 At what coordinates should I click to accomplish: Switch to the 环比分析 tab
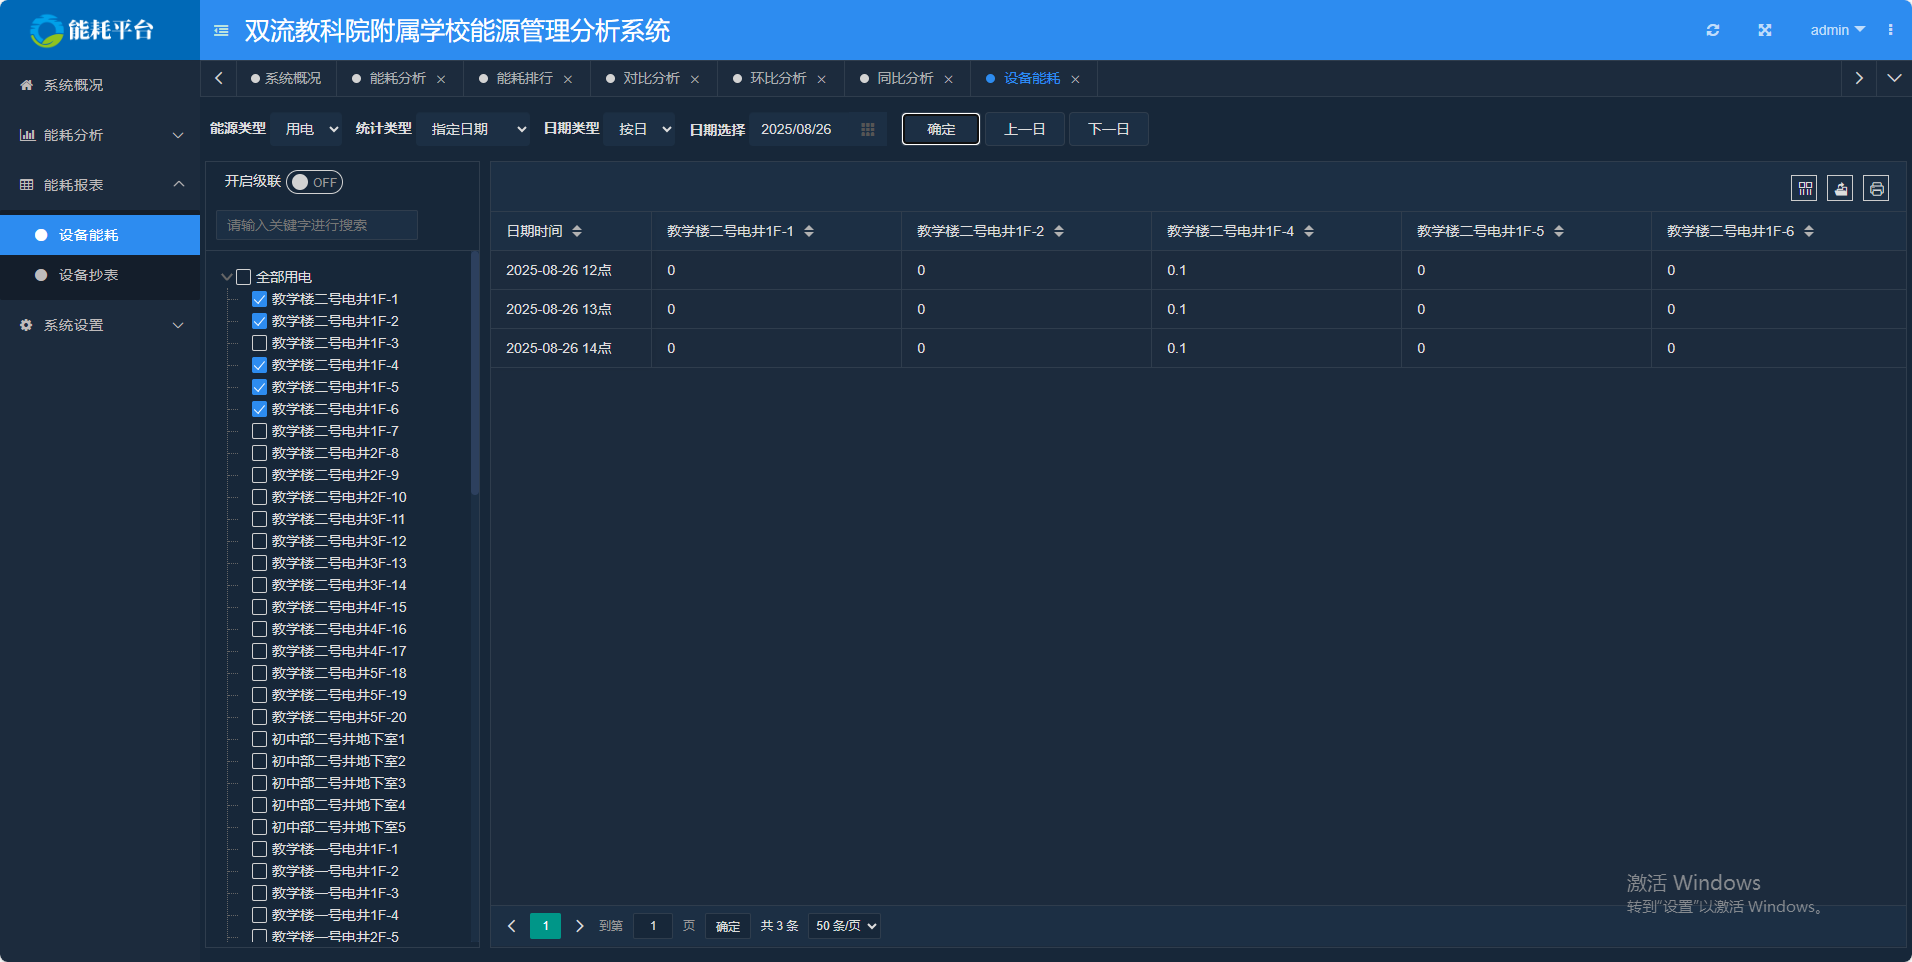pyautogui.click(x=777, y=78)
